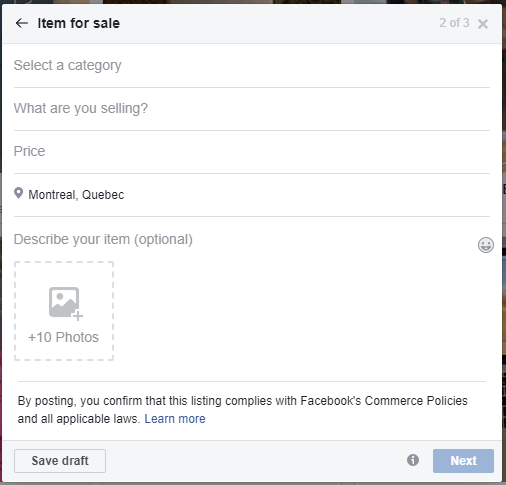Focus the 'What are you selling?' field
Image resolution: width=506 pixels, height=485 pixels.
pyautogui.click(x=252, y=109)
